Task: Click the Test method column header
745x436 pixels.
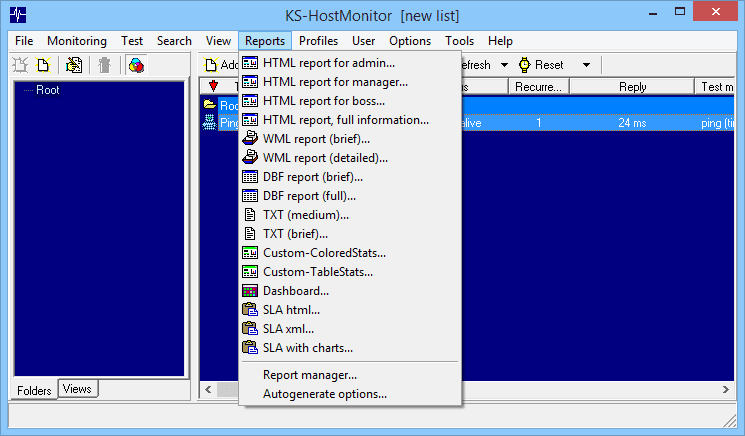Action: pos(715,86)
